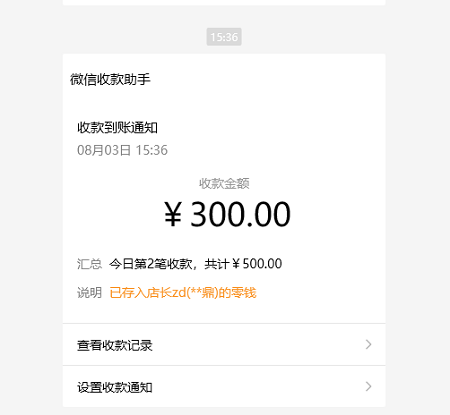
Task: Click the yen symbol before 300.00
Action: 173,214
